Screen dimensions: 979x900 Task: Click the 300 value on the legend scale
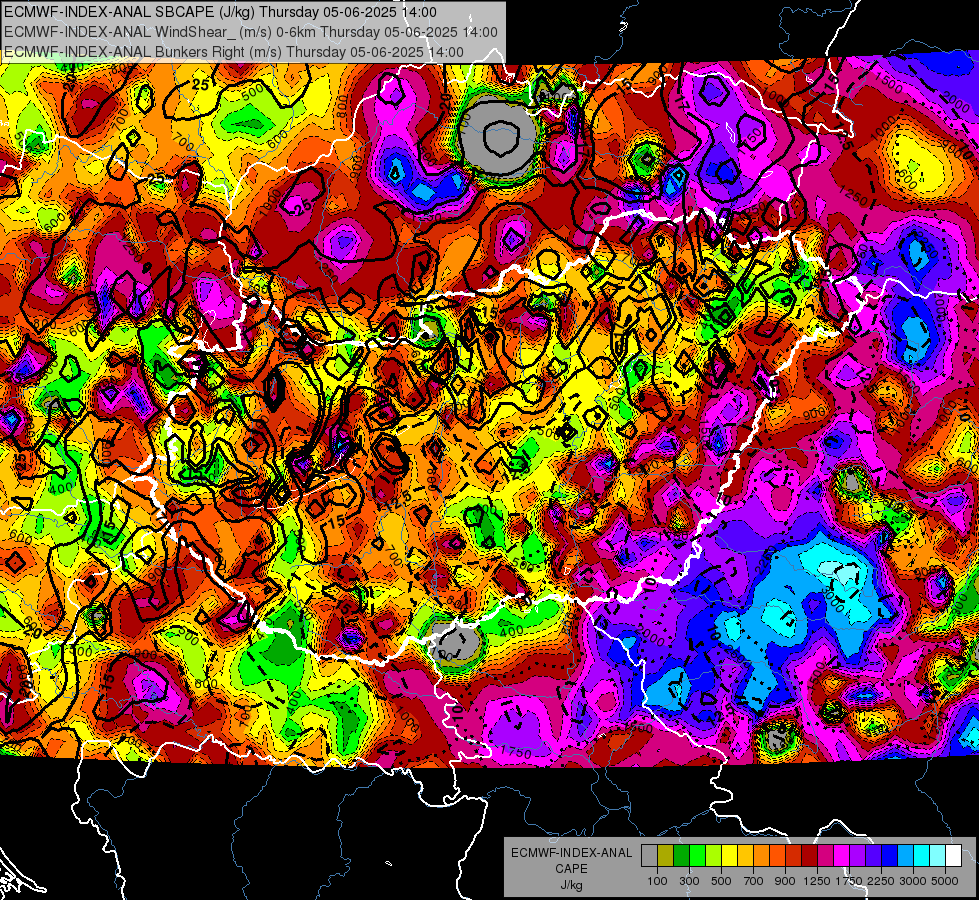pos(689,881)
